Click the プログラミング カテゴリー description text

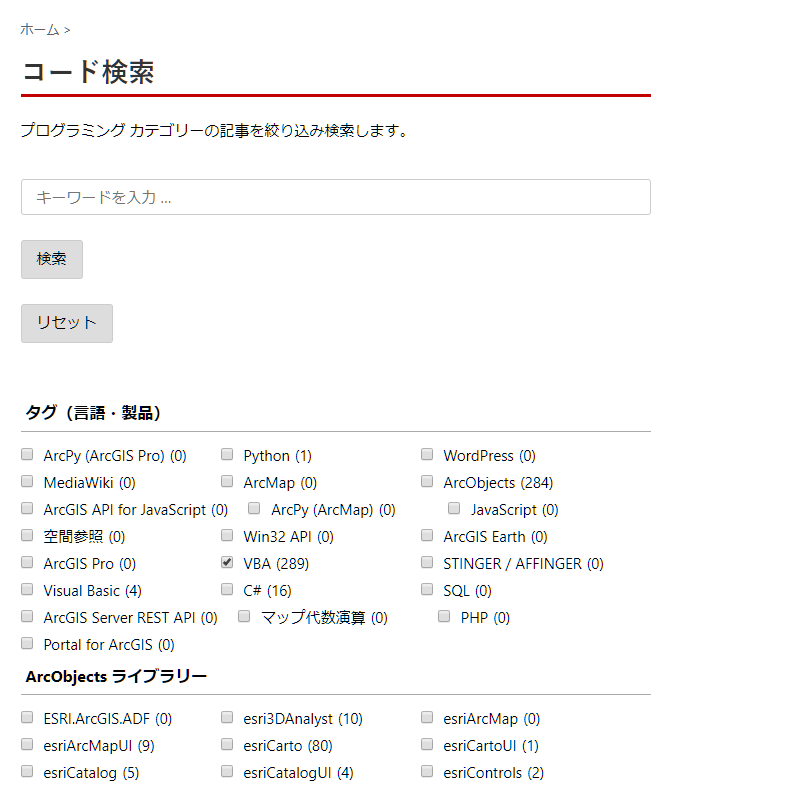pos(215,130)
